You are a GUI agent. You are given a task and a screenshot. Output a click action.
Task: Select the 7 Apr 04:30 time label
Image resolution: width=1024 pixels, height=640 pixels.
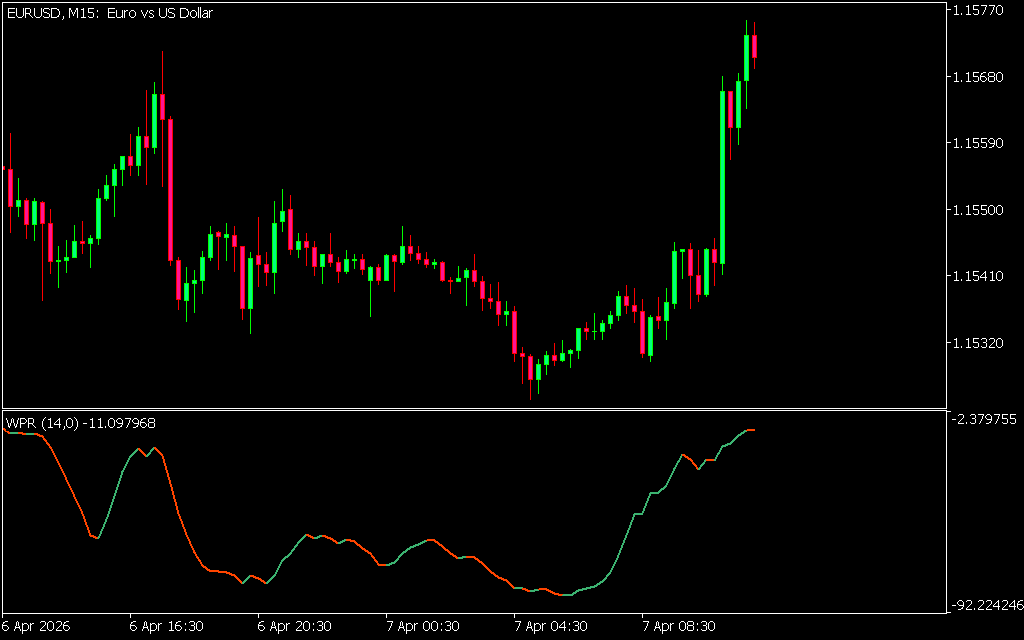[x=550, y=627]
